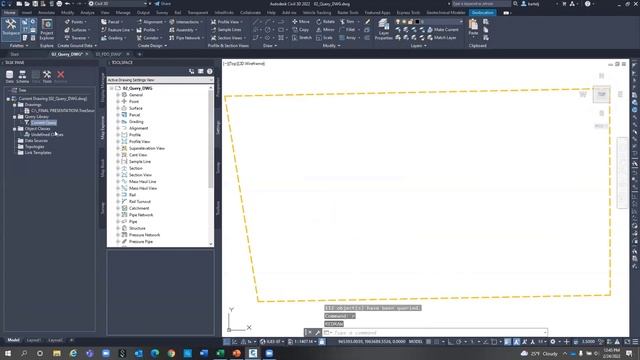
Task: Select Current Query in Query Library
Action: click(44, 122)
